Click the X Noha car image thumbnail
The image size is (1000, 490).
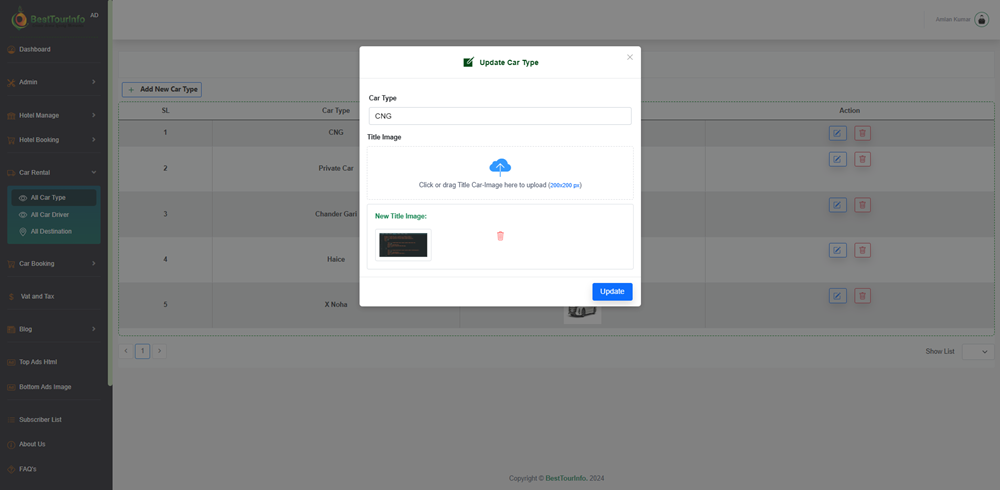pos(582,314)
